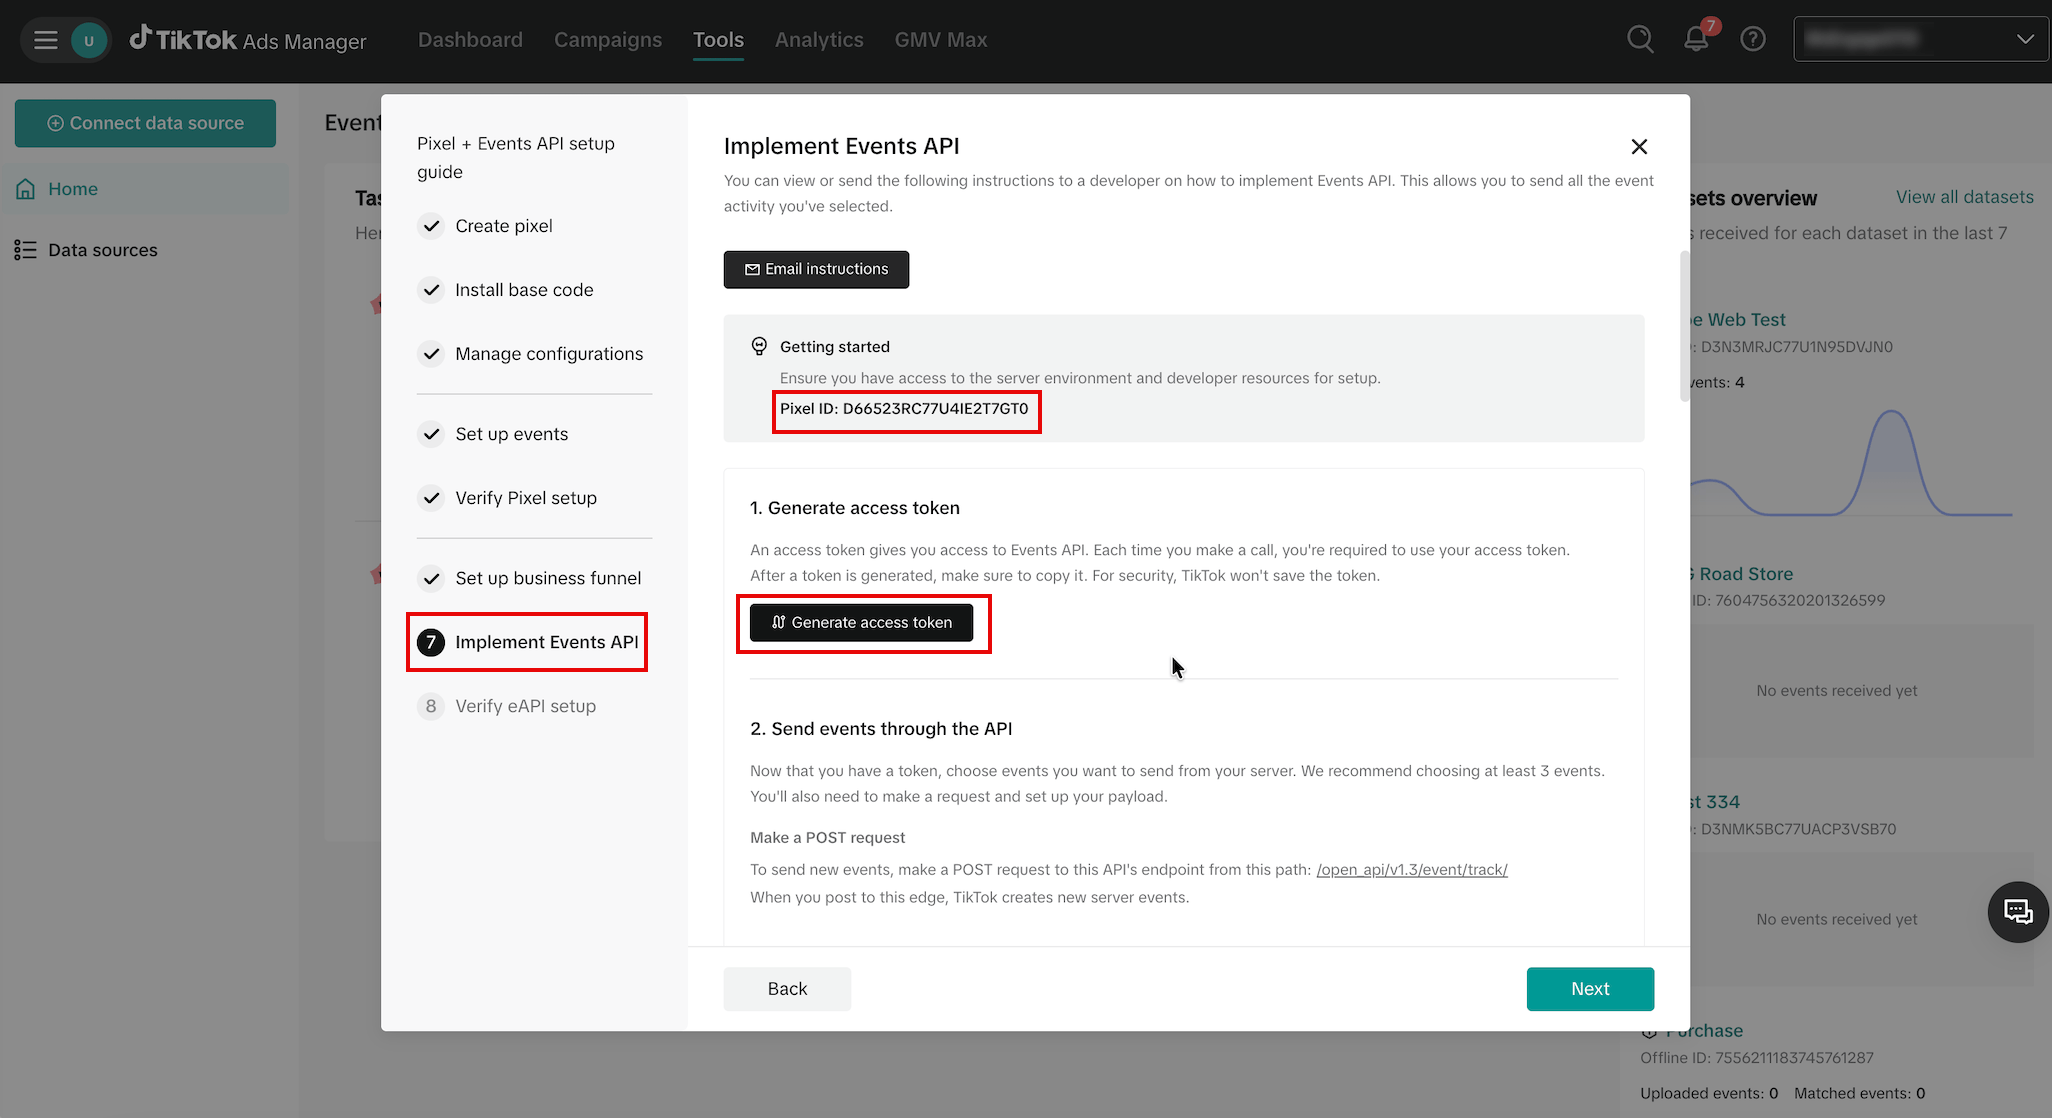The image size is (2052, 1118).
Task: Click the Send events through the API heading
Action: click(x=881, y=729)
